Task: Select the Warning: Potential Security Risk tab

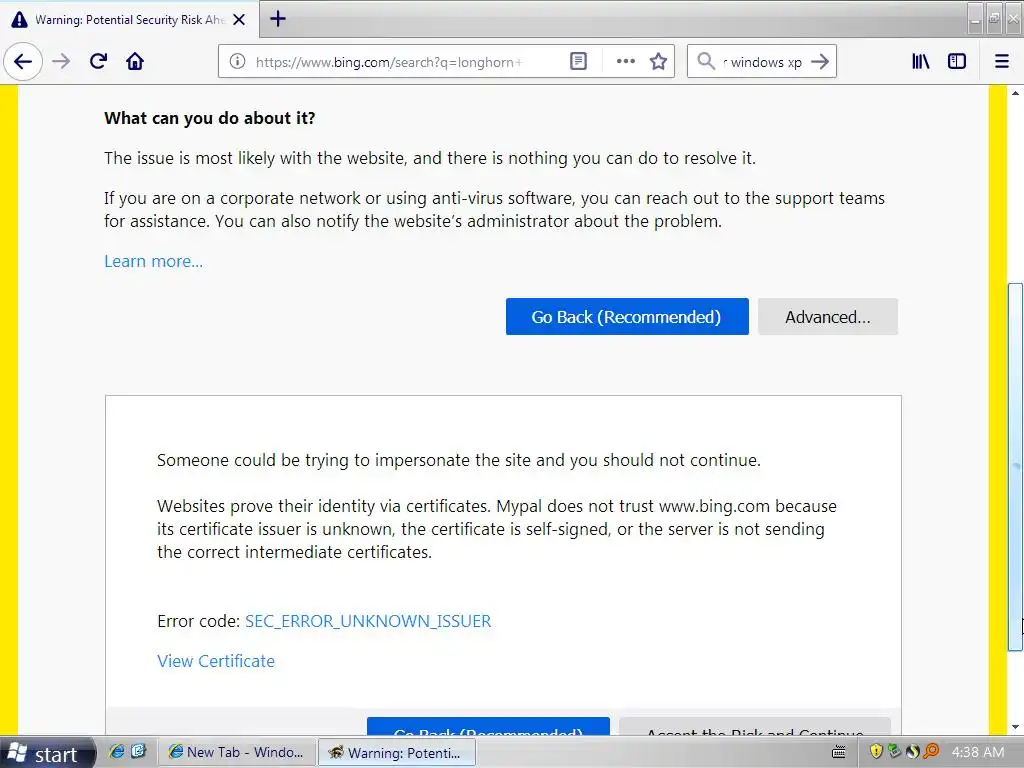Action: tap(129, 20)
